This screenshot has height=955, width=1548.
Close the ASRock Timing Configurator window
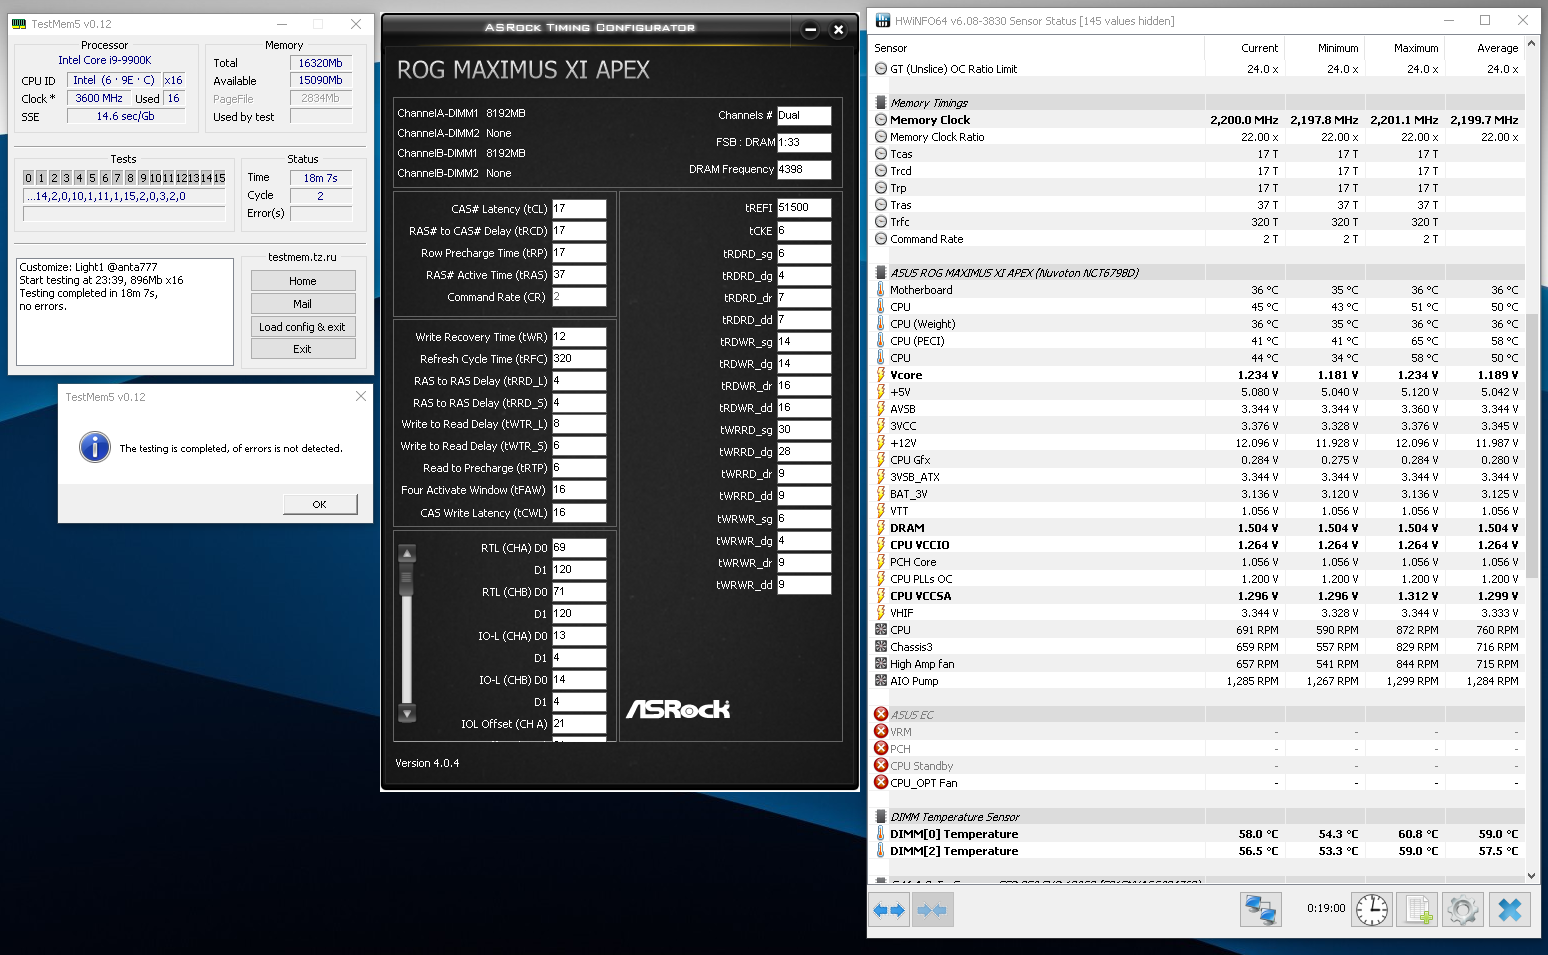click(x=839, y=30)
